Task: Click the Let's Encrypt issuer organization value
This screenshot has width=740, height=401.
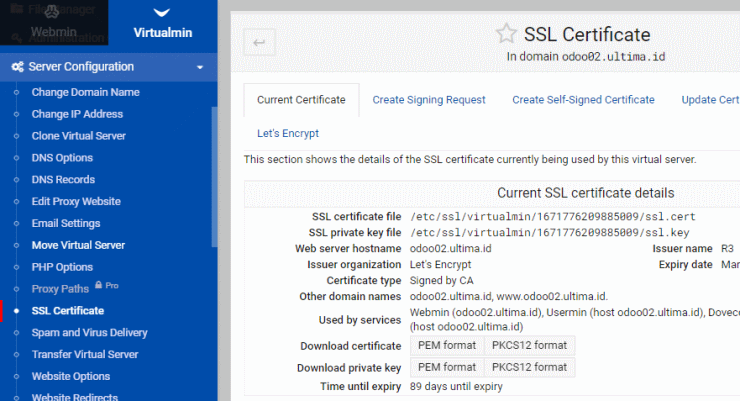Action: 440,265
